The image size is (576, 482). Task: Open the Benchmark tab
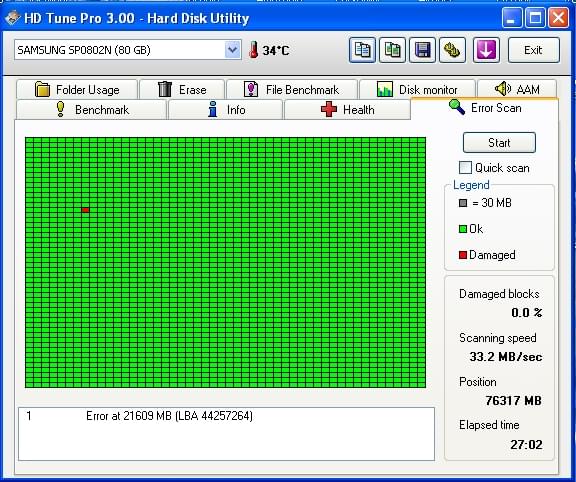click(91, 109)
